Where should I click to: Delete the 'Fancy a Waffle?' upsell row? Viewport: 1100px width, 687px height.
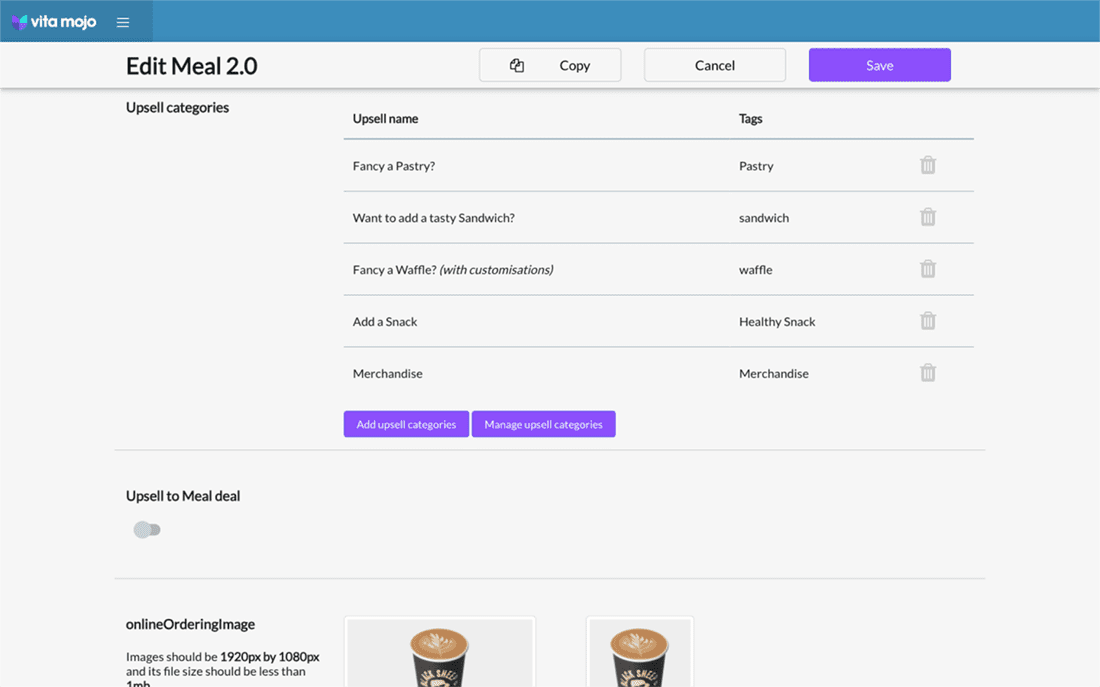click(x=927, y=269)
